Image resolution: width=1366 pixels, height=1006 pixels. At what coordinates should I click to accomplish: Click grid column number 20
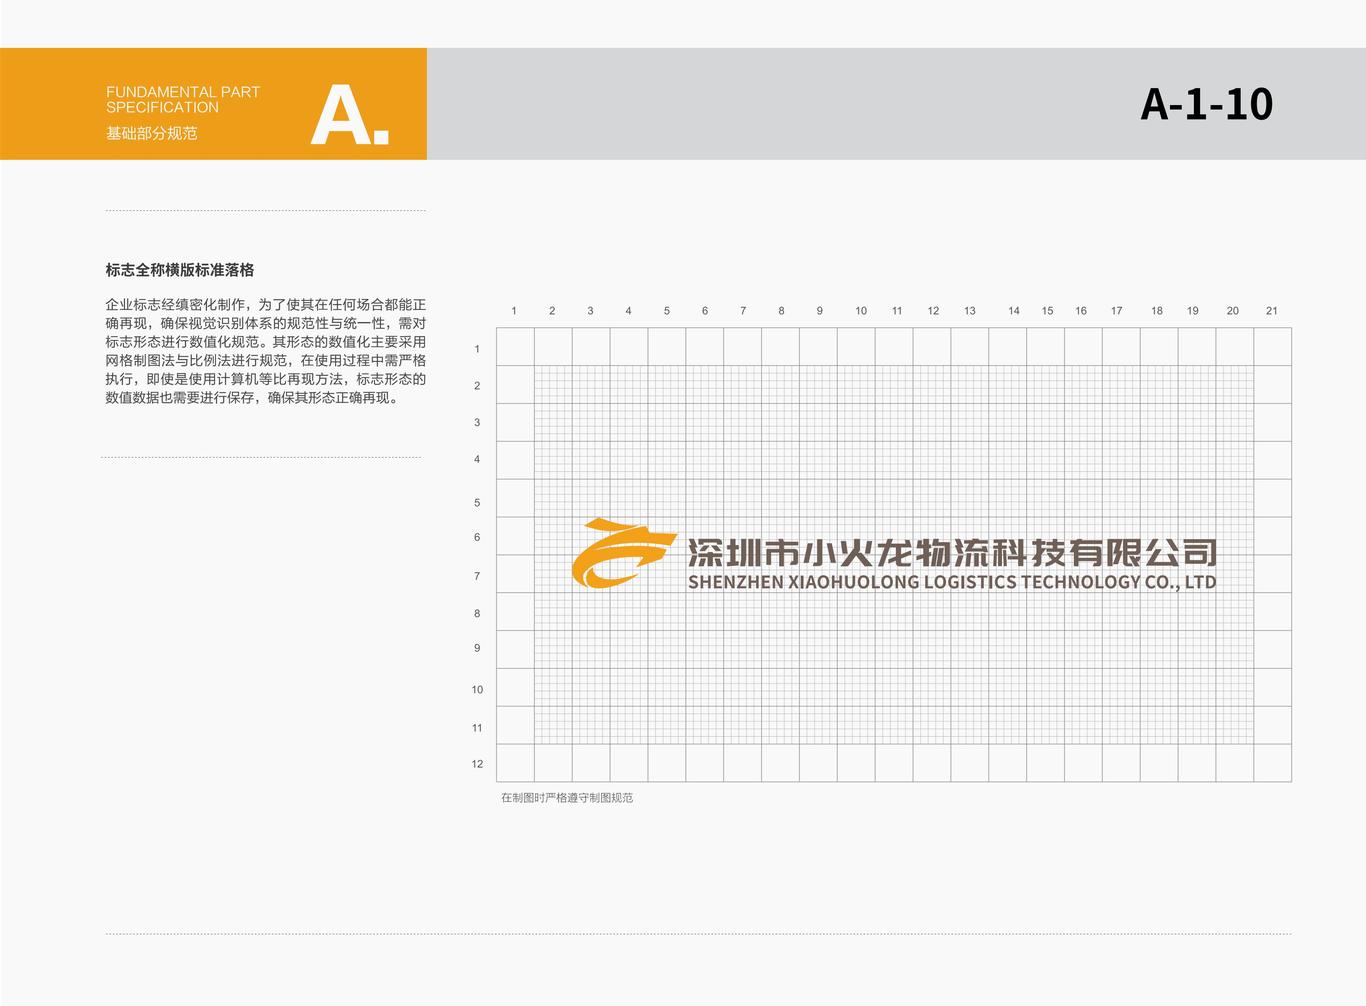[x=1233, y=311]
